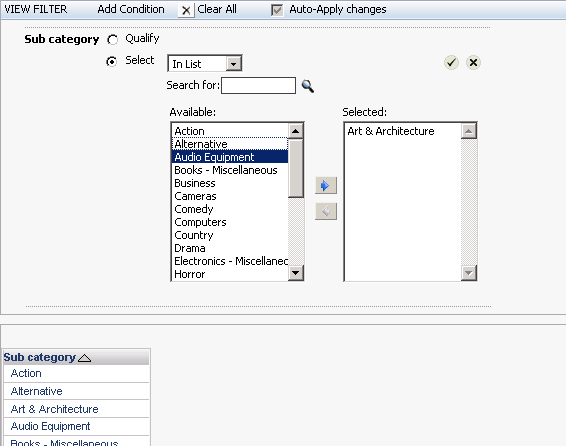The width and height of the screenshot is (566, 446).
Task: Click Selected list scroll down arrow
Action: pos(469,272)
